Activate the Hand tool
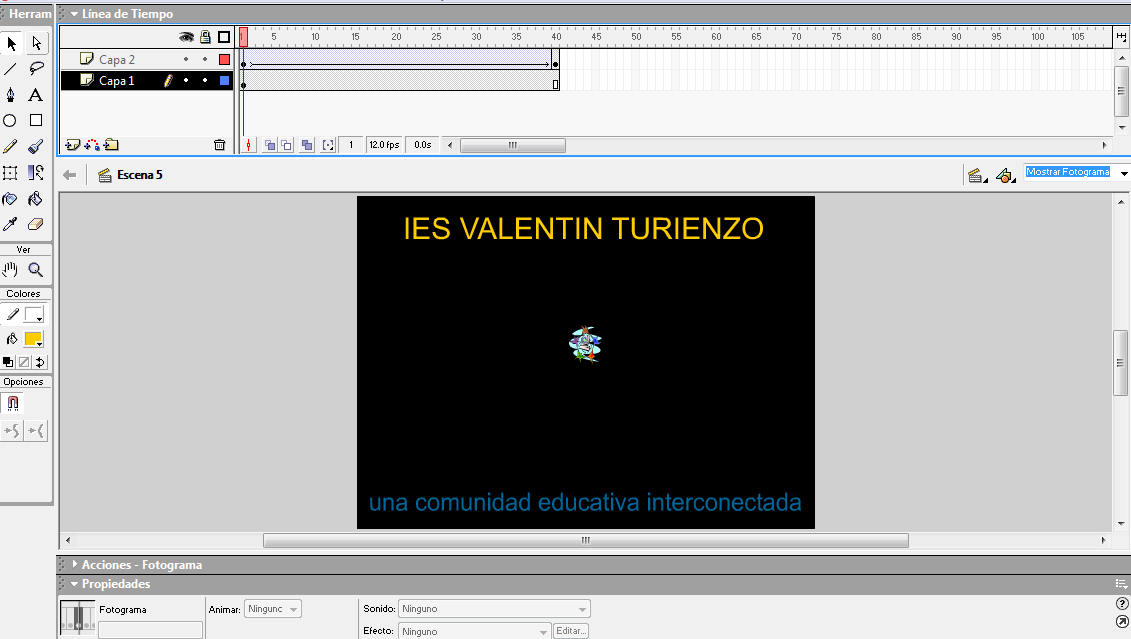 tap(10, 270)
